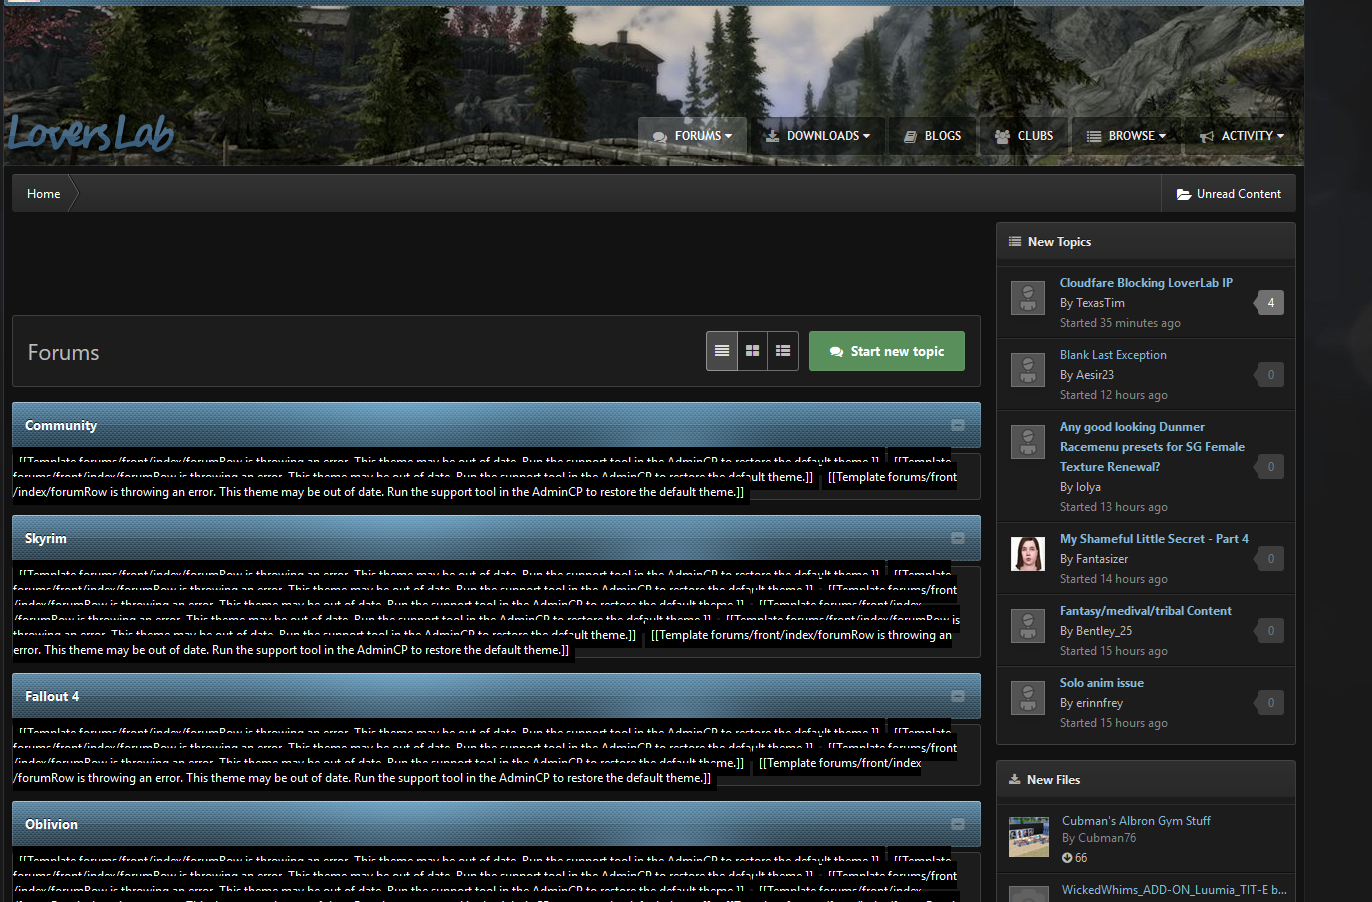This screenshot has width=1372, height=902.
Task: Select the table view layout icon
Action: [722, 351]
